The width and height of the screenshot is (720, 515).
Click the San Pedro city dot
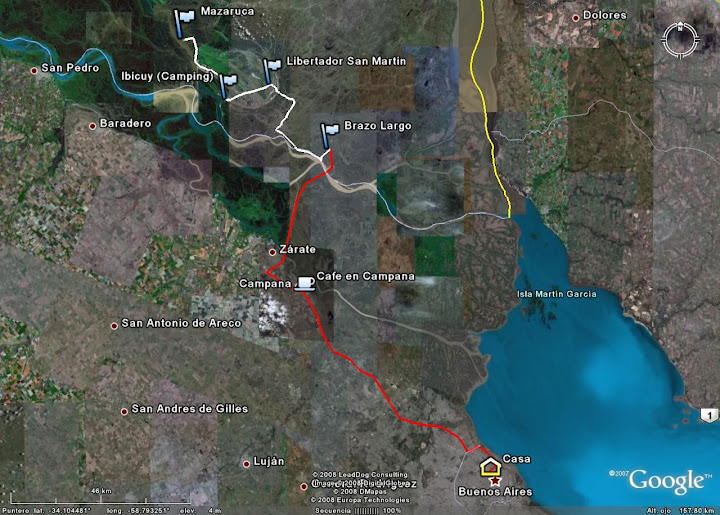coord(34,71)
